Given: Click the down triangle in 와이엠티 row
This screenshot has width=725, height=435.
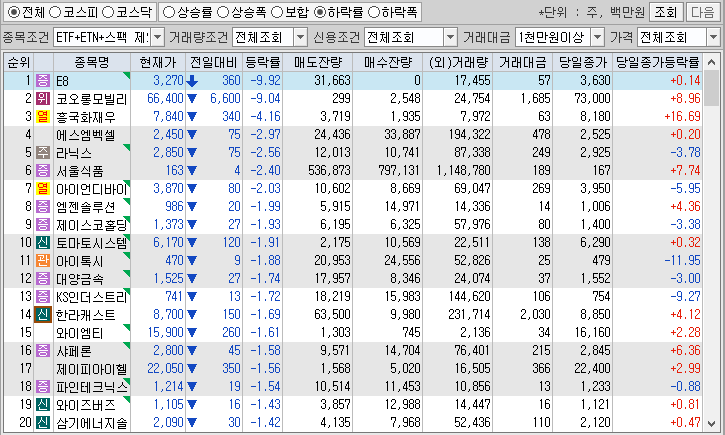Looking at the screenshot, I should pyautogui.click(x=192, y=333).
